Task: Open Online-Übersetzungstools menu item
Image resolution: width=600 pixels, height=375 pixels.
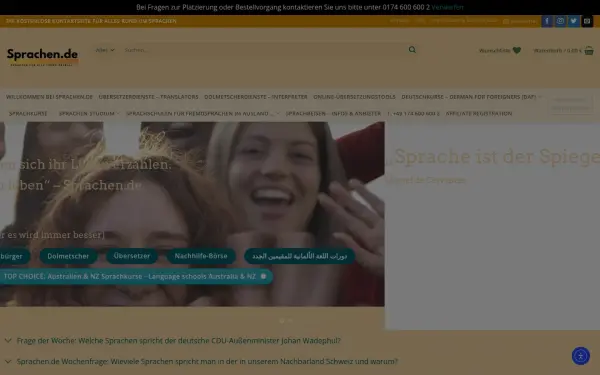Action: click(354, 97)
